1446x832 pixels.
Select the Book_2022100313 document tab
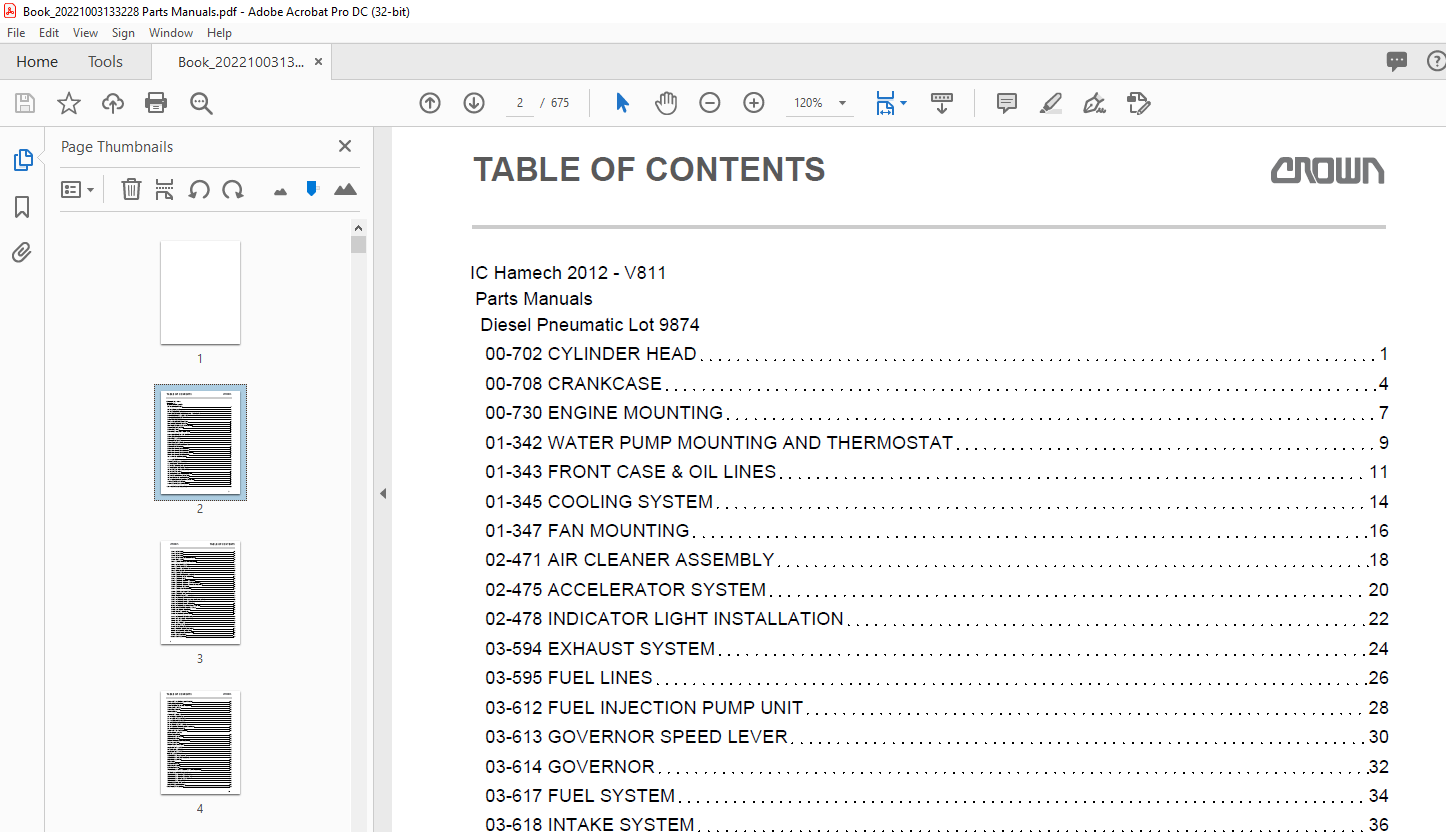[x=240, y=62]
